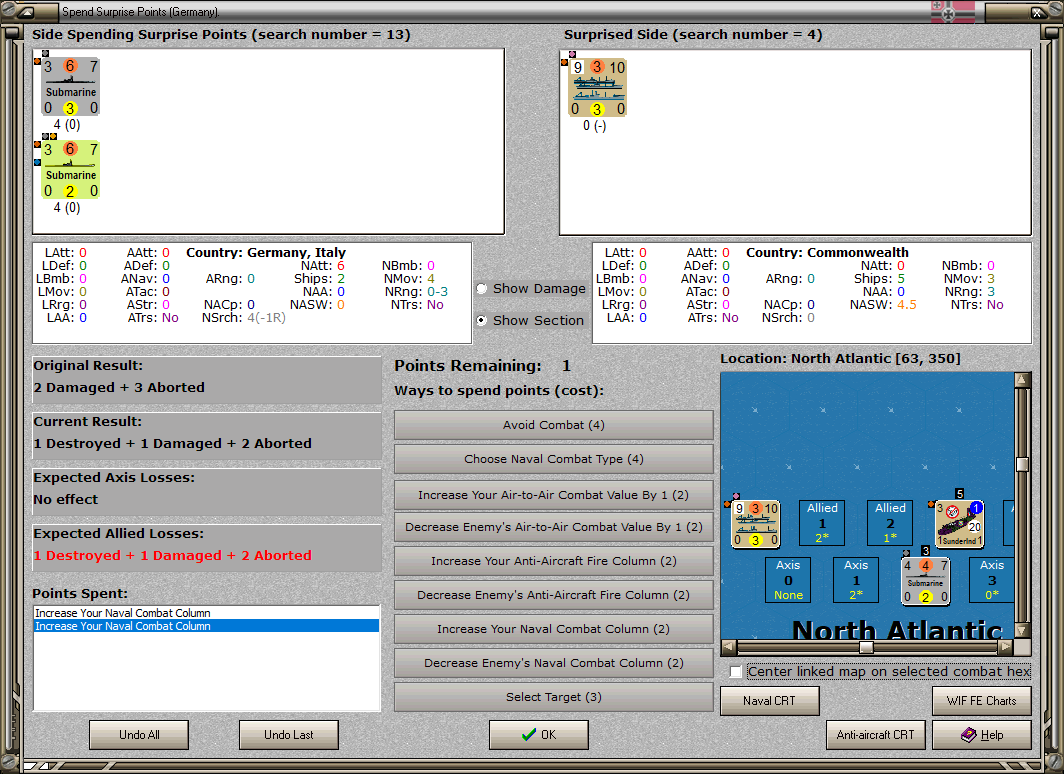The height and width of the screenshot is (774, 1064).
Task: Click the NSrch: 4(-1R) value for Germany
Action: click(266, 317)
